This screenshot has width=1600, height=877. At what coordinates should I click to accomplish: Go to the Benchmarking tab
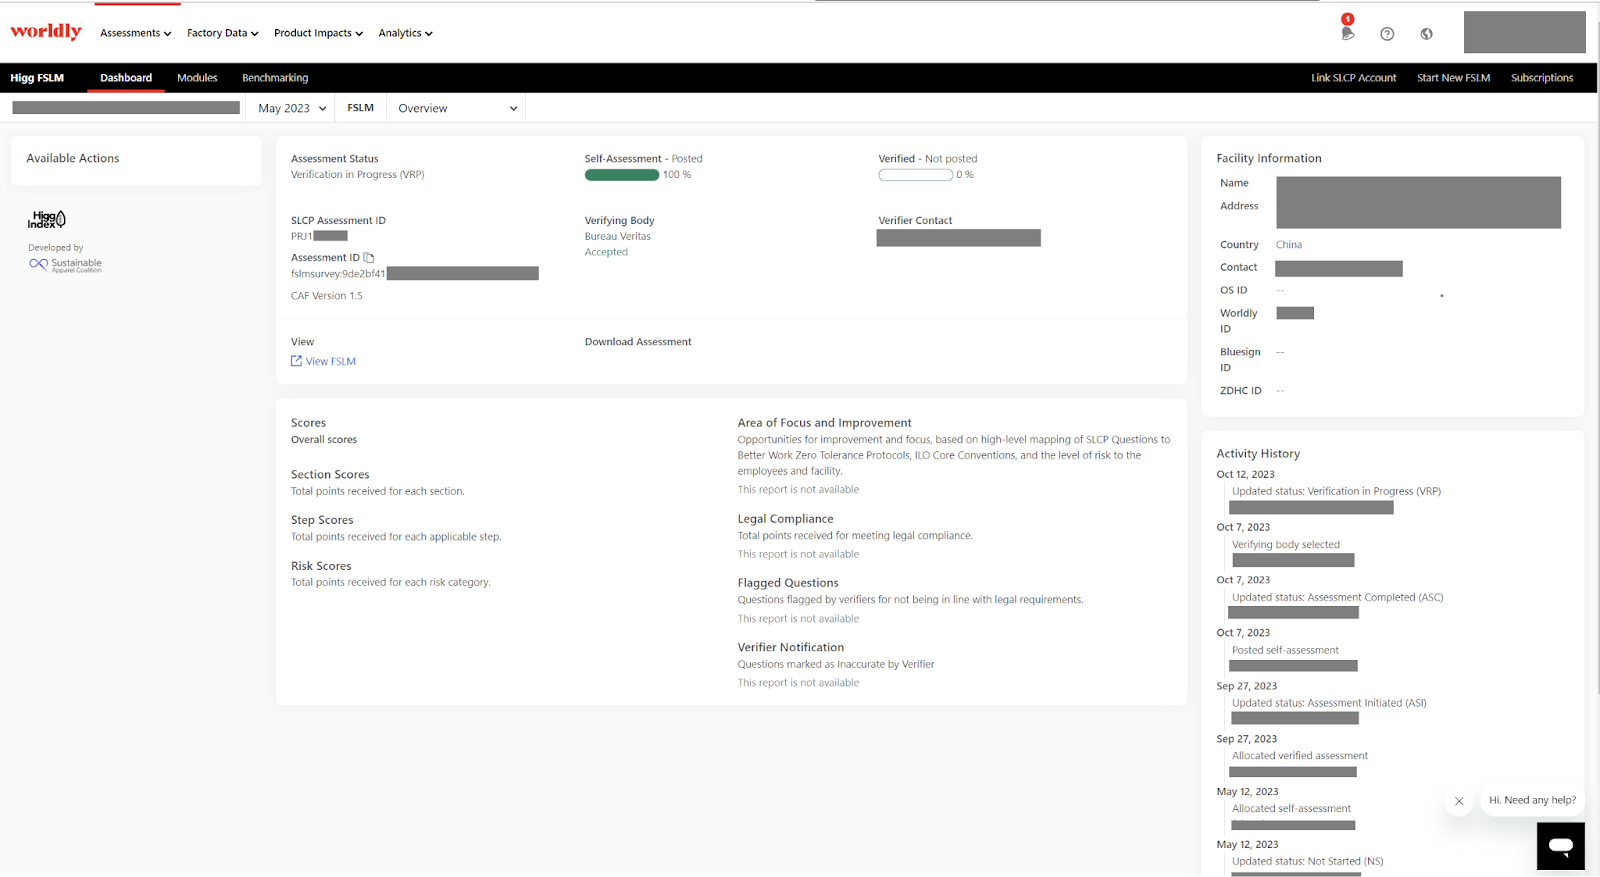tap(275, 78)
